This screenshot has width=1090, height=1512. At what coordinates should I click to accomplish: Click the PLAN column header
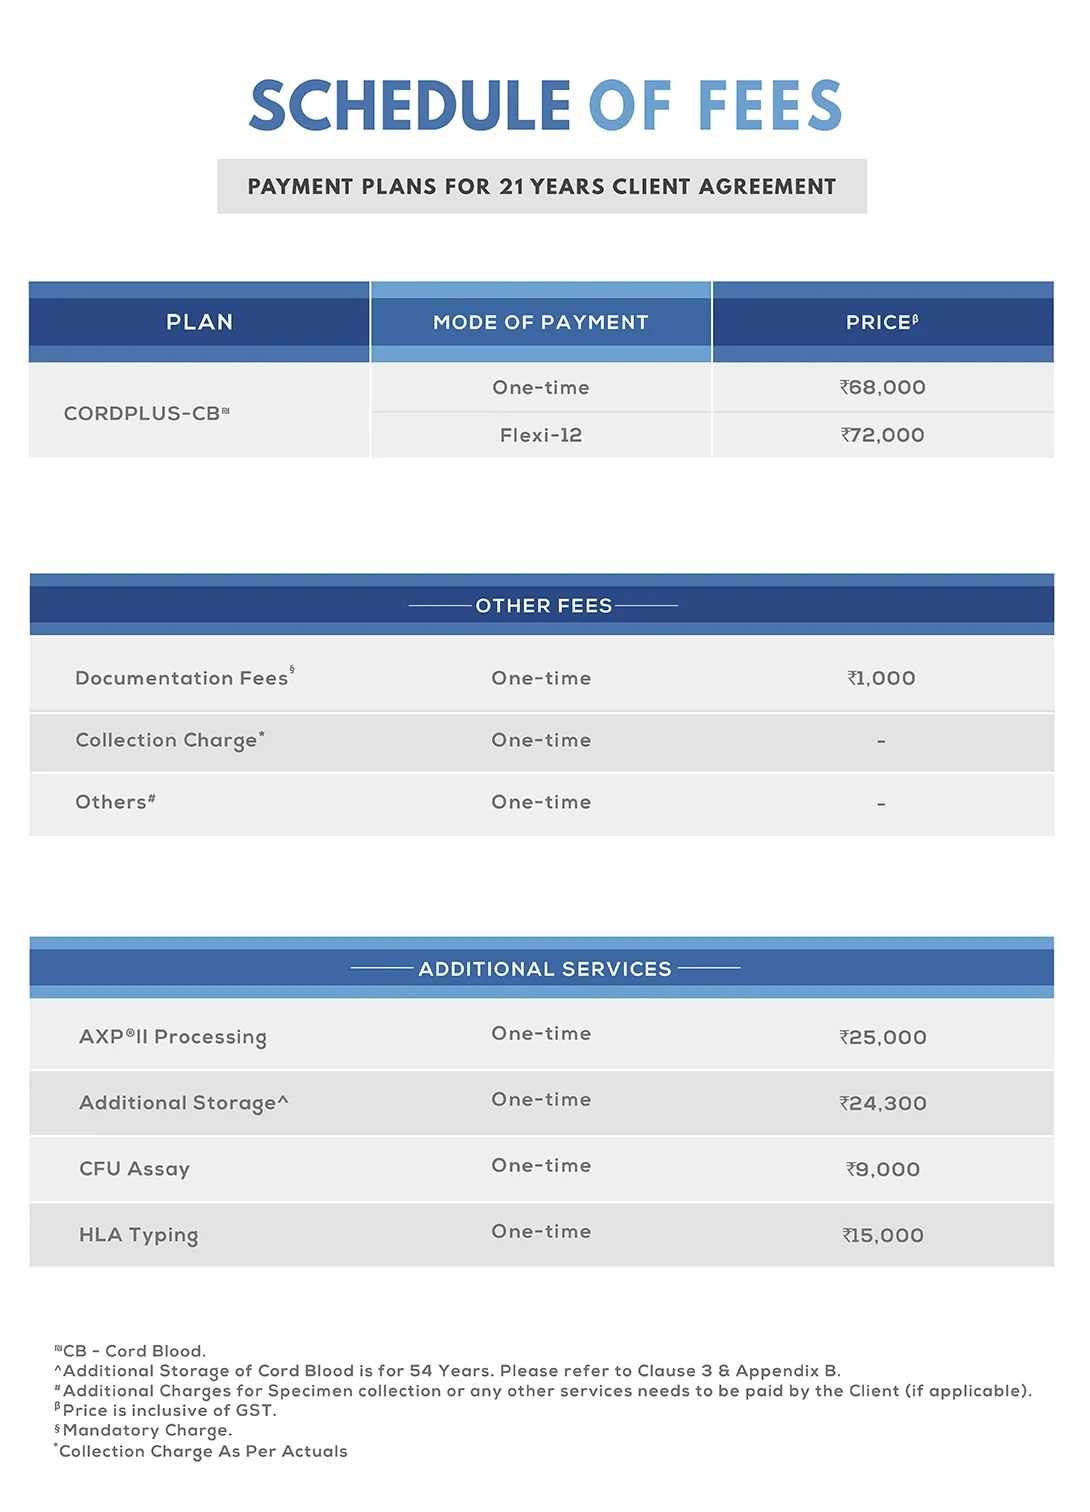point(199,322)
